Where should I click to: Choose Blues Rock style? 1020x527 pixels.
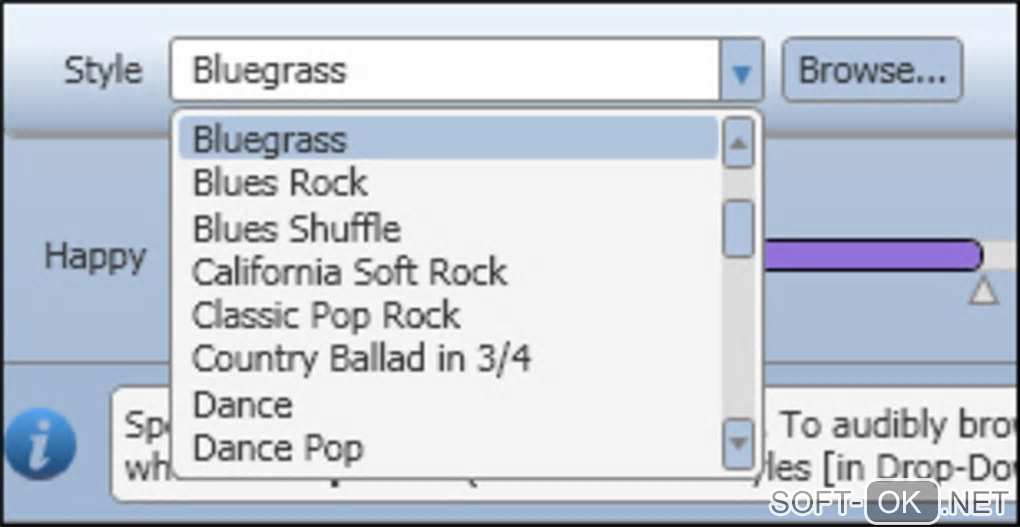[280, 183]
